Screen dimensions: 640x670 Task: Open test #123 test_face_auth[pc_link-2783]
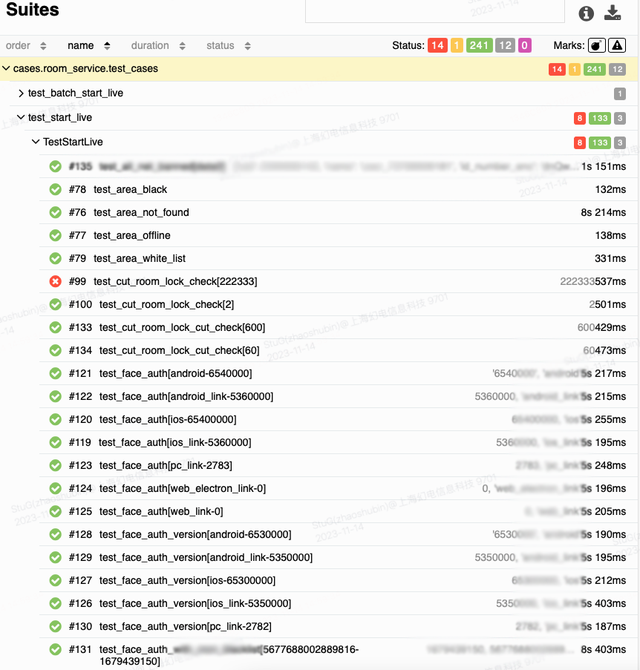(x=338, y=466)
